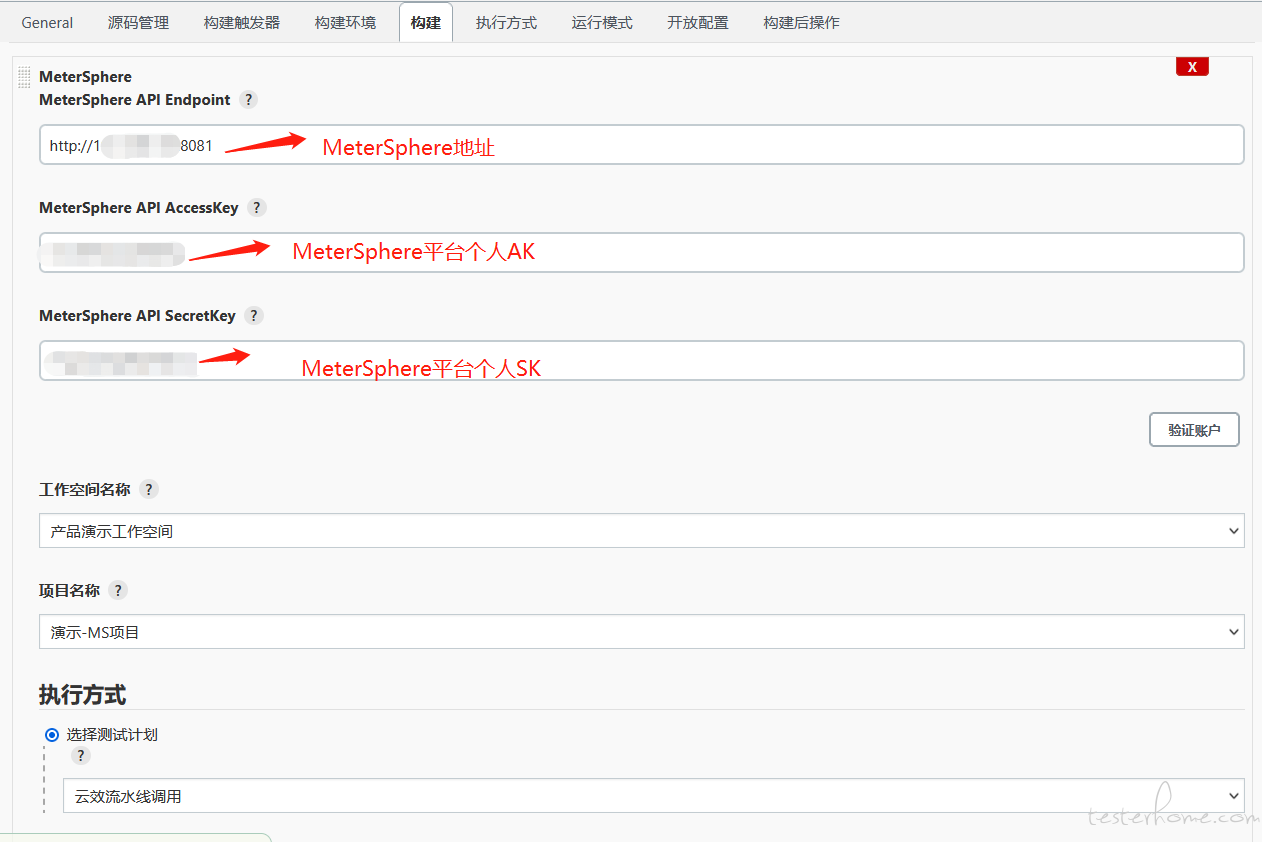The image size is (1262, 842).
Task: Focus the MeterSphere API AccessKey input field
Action: [642, 253]
